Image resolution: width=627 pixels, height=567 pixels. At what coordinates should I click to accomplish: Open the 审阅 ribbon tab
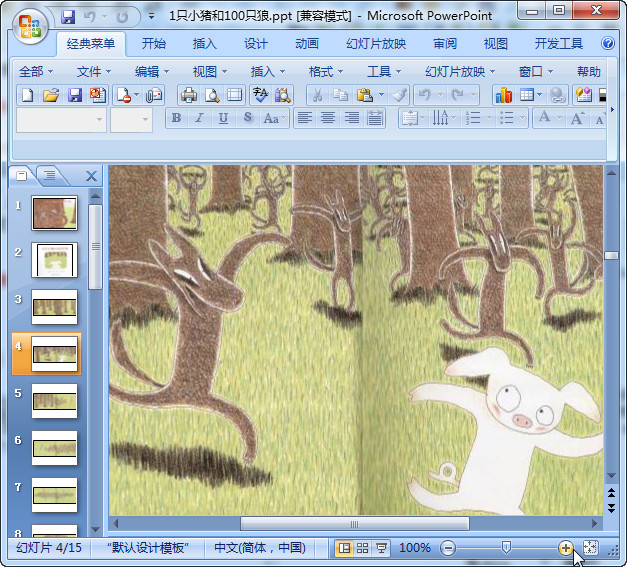[x=445, y=44]
